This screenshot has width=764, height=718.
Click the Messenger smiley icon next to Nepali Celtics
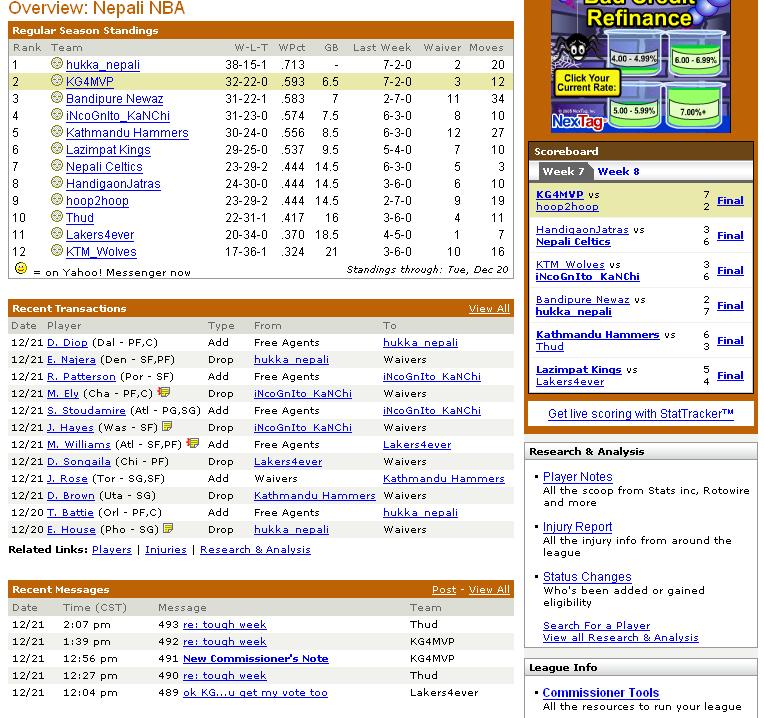[57, 166]
